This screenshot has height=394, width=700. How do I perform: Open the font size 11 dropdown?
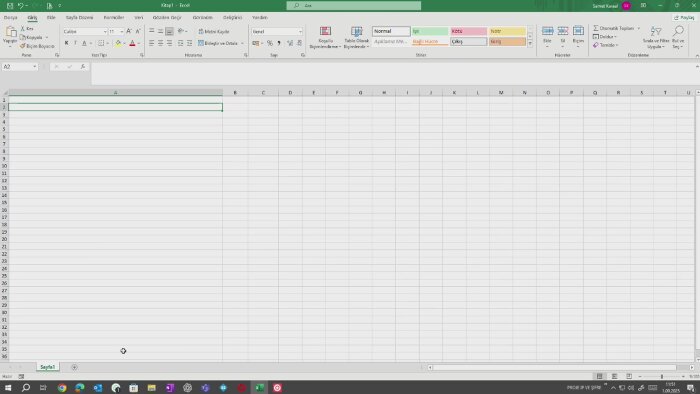[x=121, y=32]
